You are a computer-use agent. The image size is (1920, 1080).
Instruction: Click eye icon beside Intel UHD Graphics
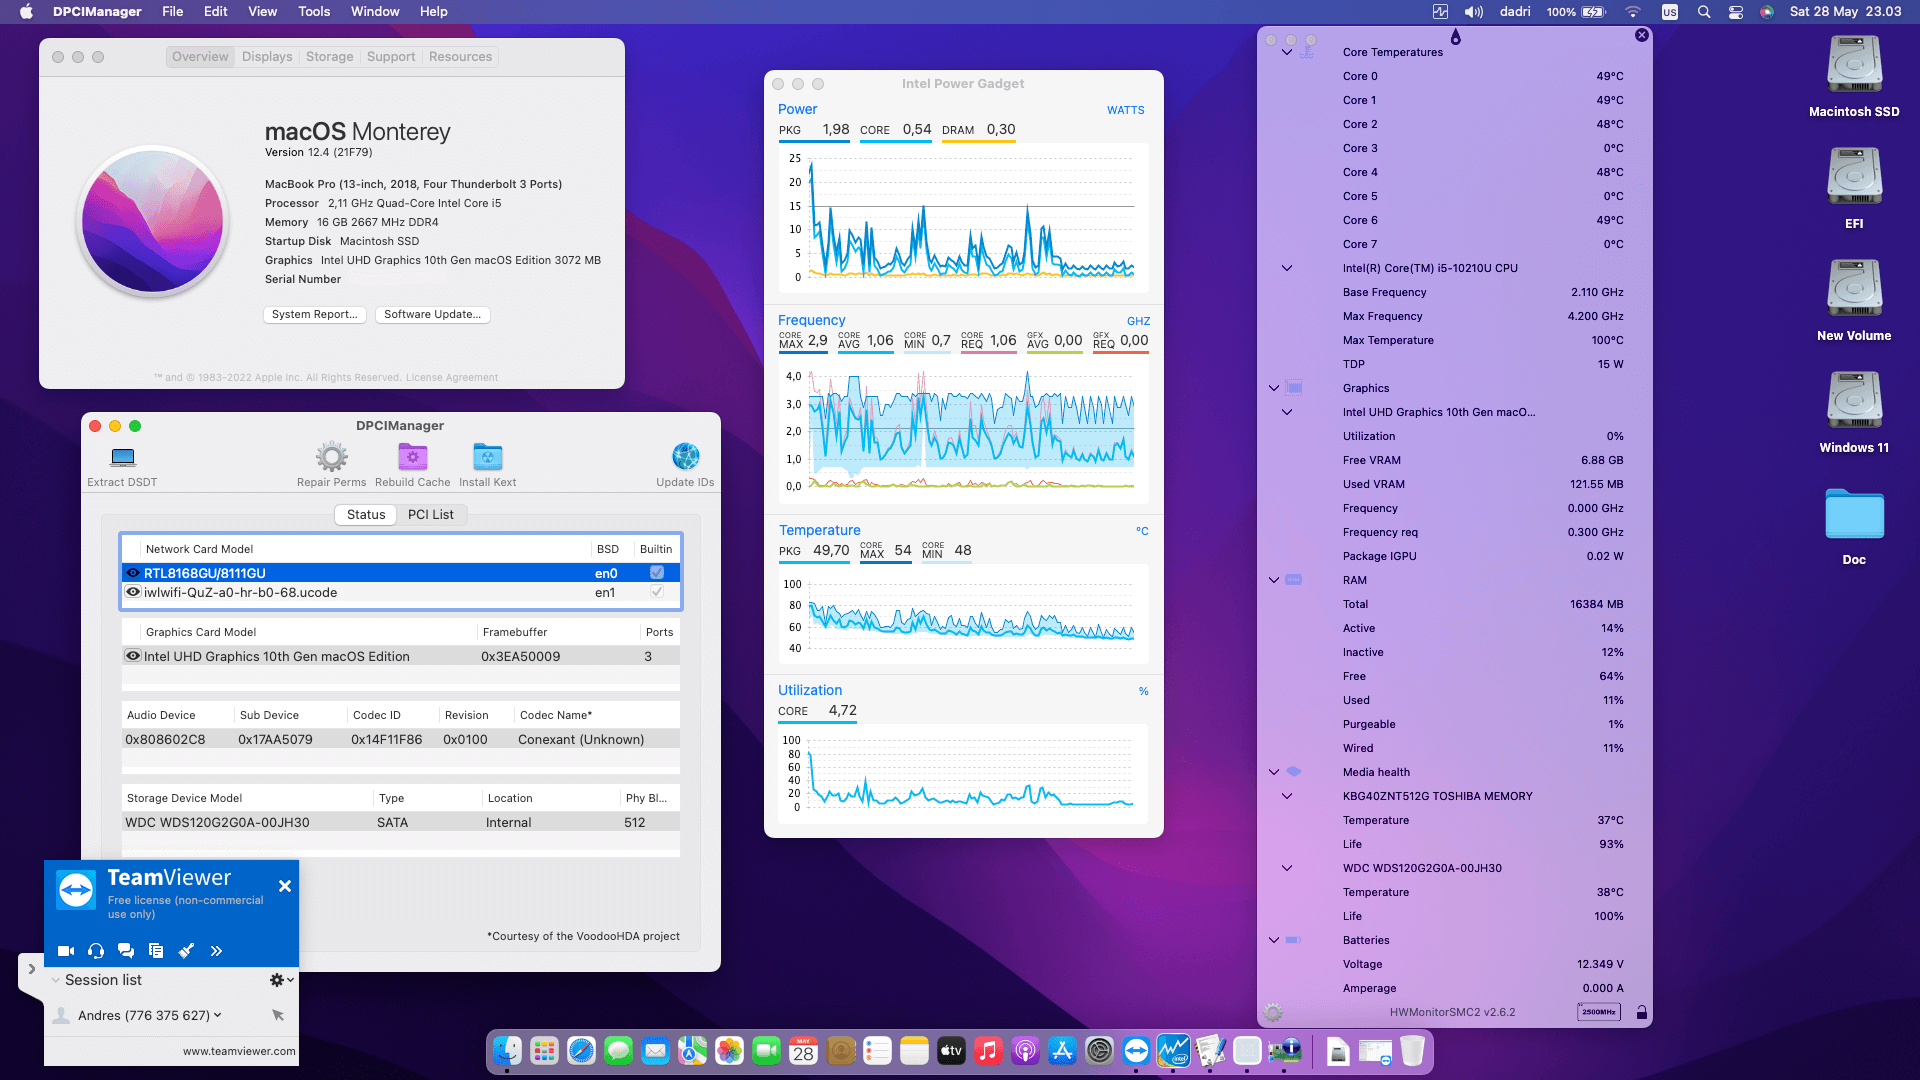pos(133,656)
